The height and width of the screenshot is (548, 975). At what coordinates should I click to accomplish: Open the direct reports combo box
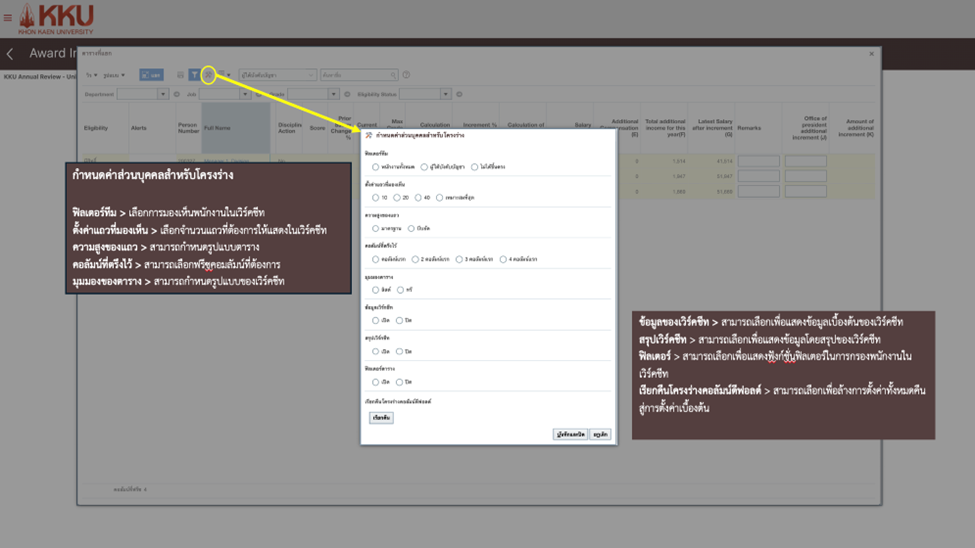(277, 75)
